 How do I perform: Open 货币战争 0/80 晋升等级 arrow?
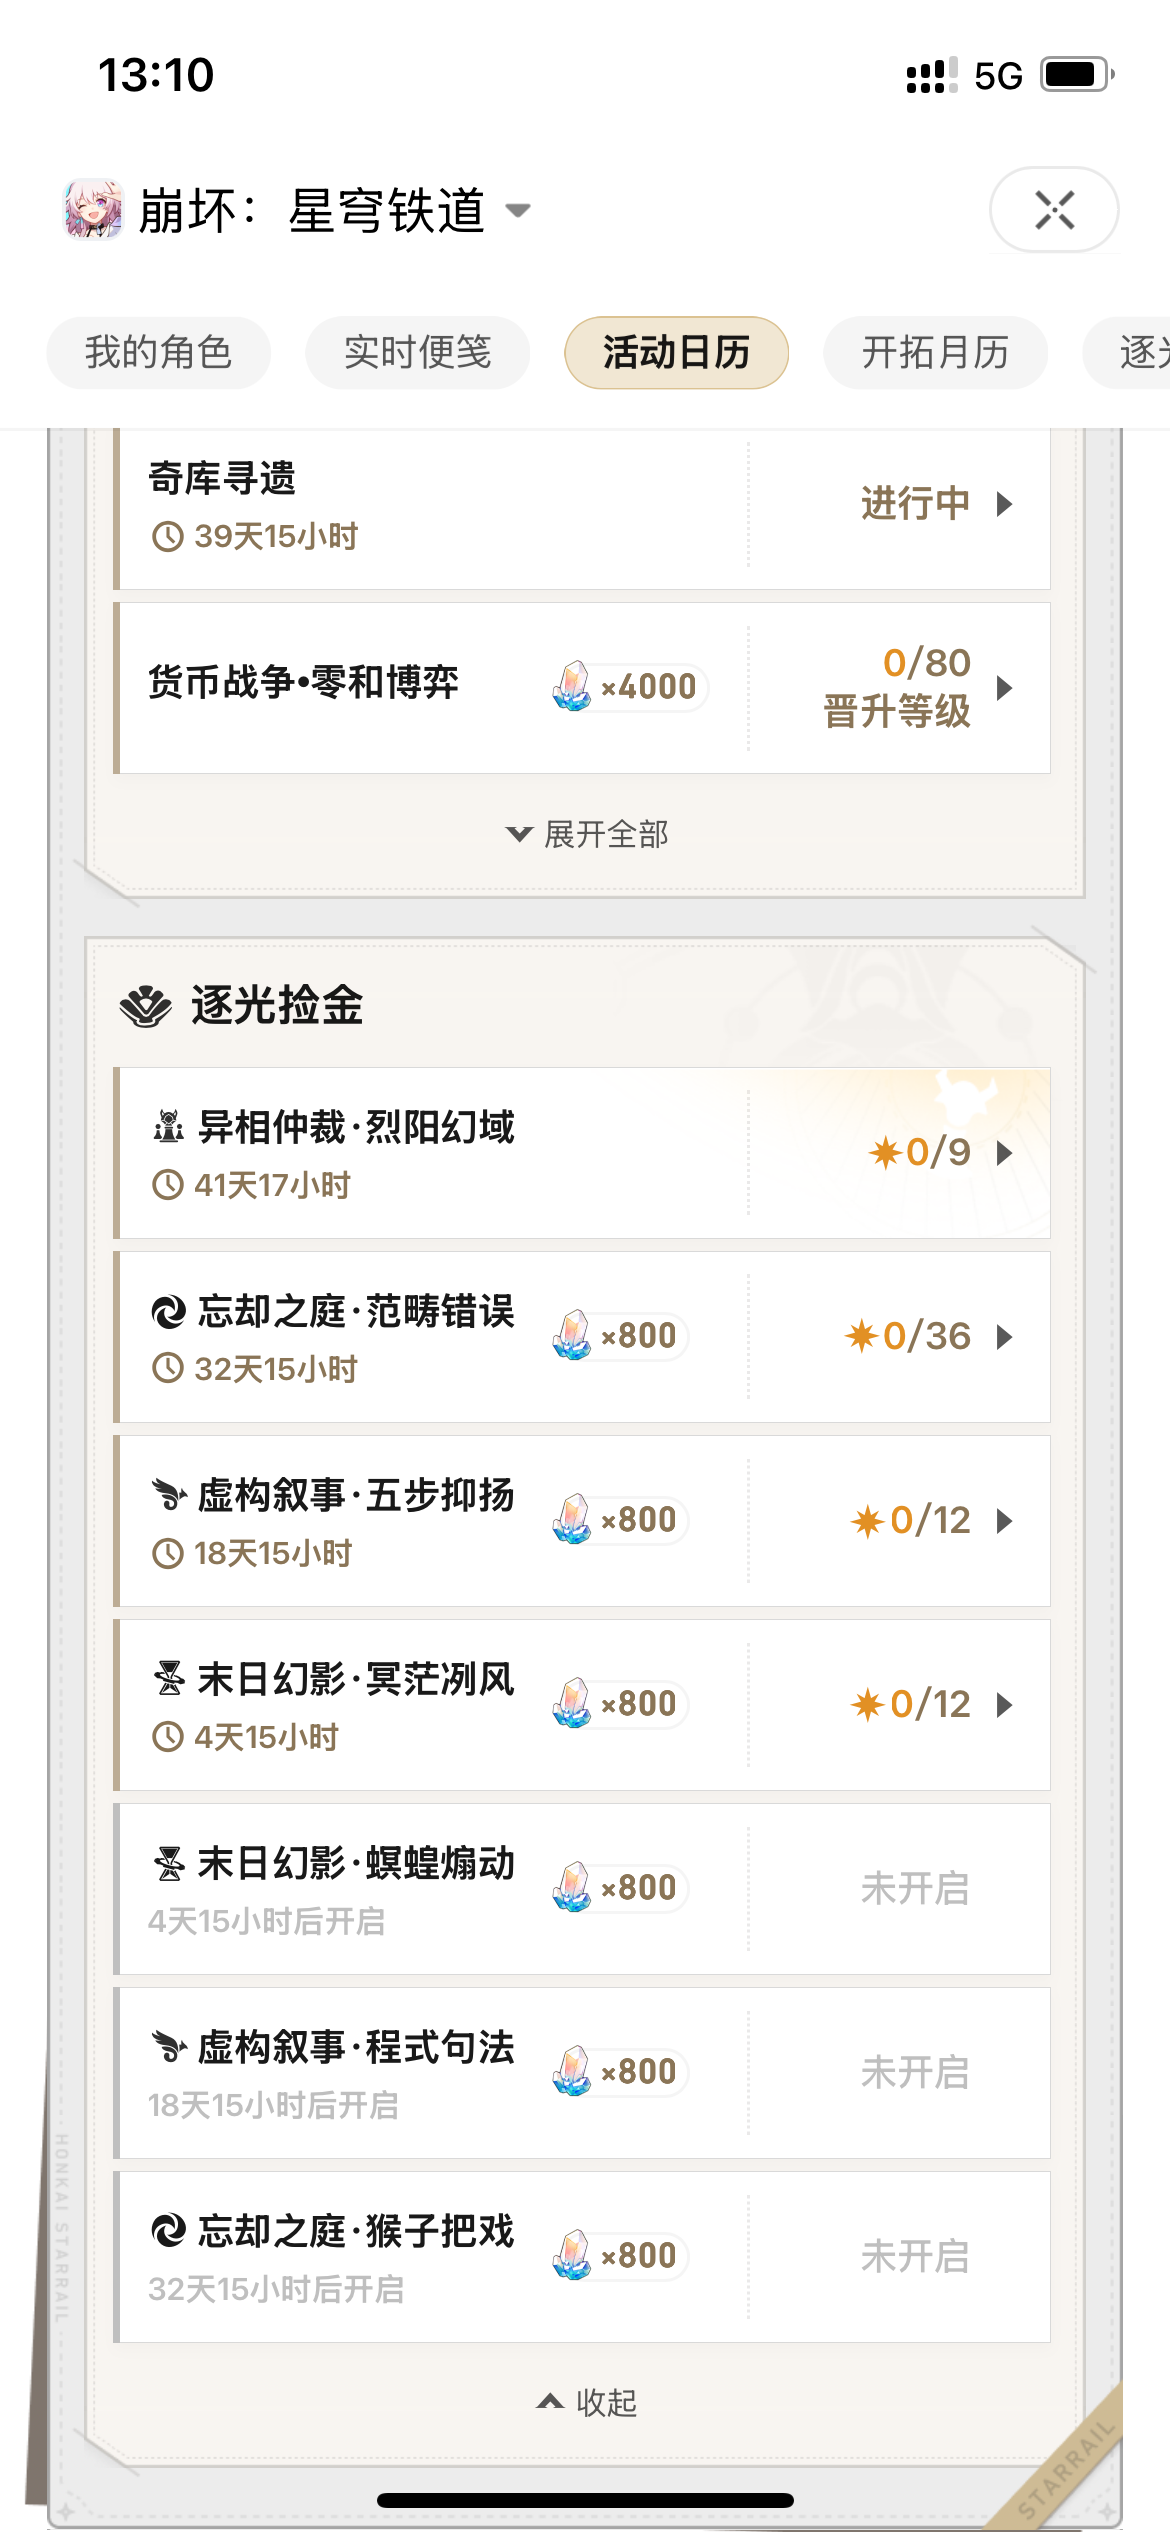coord(1005,688)
